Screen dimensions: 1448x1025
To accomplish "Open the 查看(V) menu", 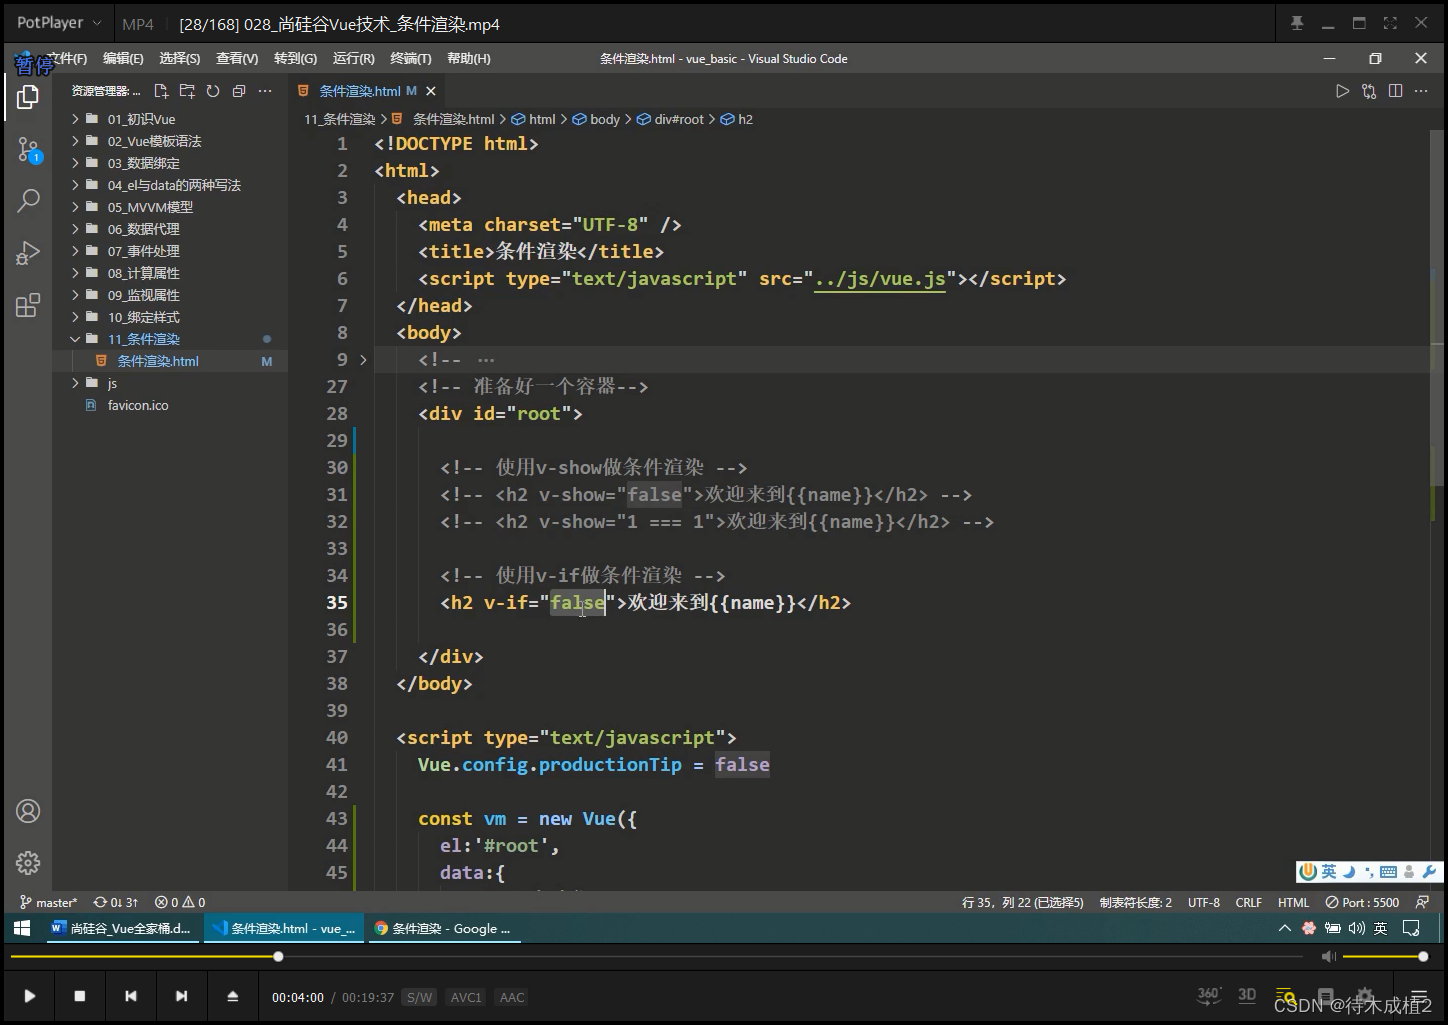I will coord(237,59).
